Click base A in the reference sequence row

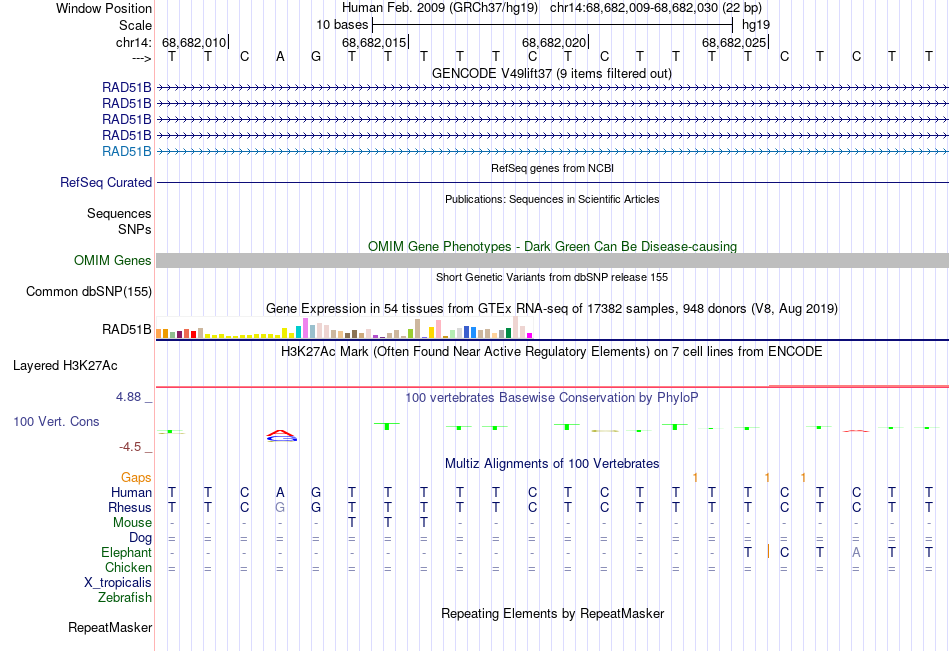280,56
